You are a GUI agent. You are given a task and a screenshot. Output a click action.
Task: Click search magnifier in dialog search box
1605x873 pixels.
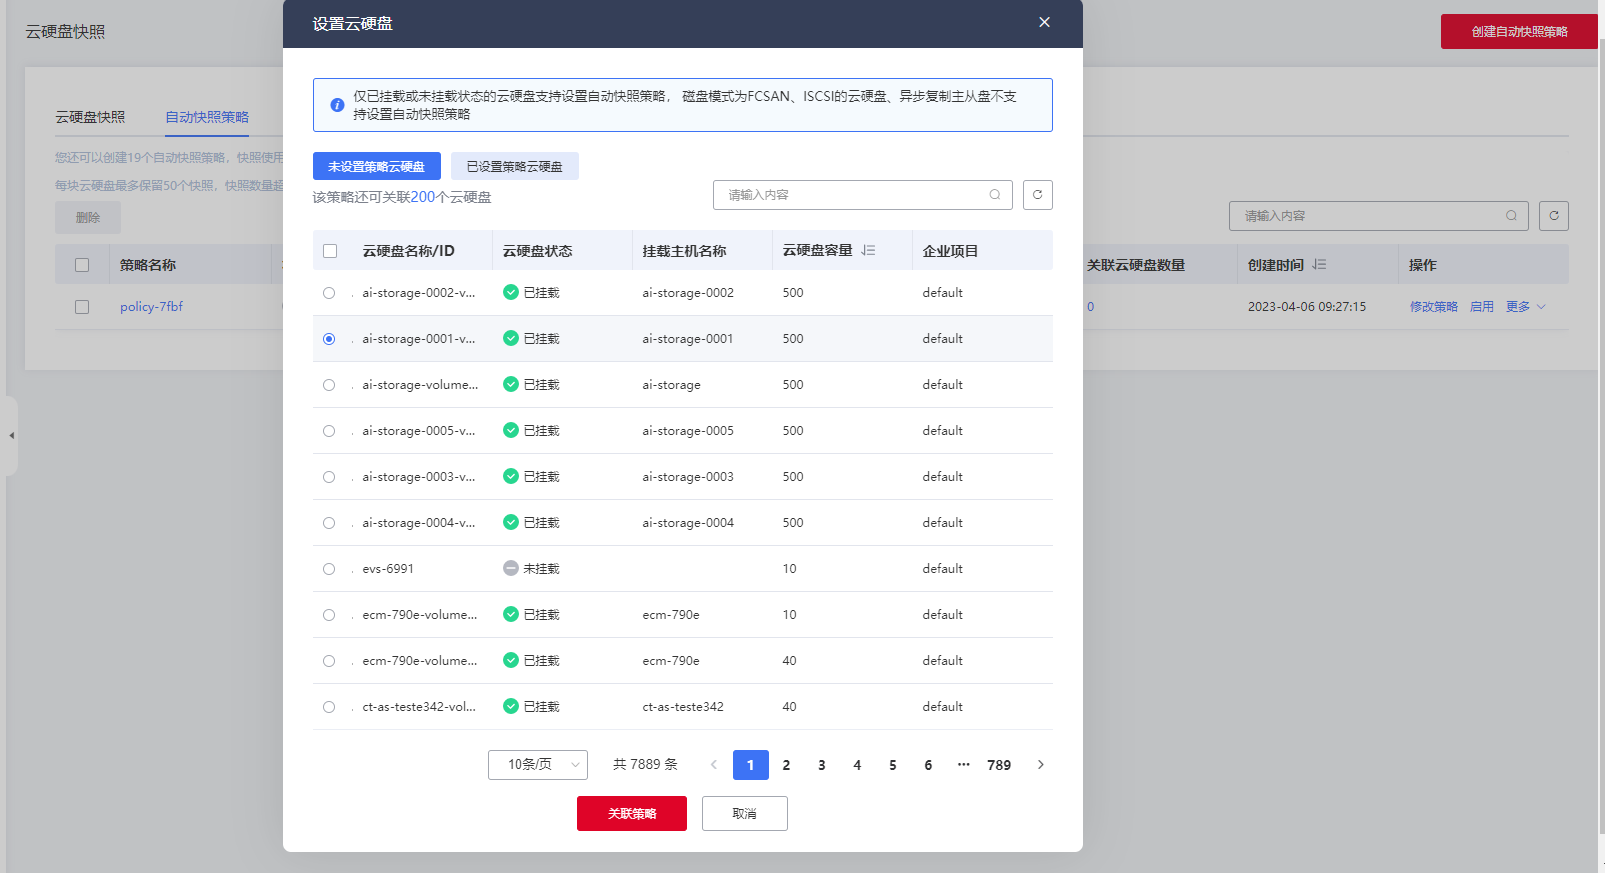[995, 195]
